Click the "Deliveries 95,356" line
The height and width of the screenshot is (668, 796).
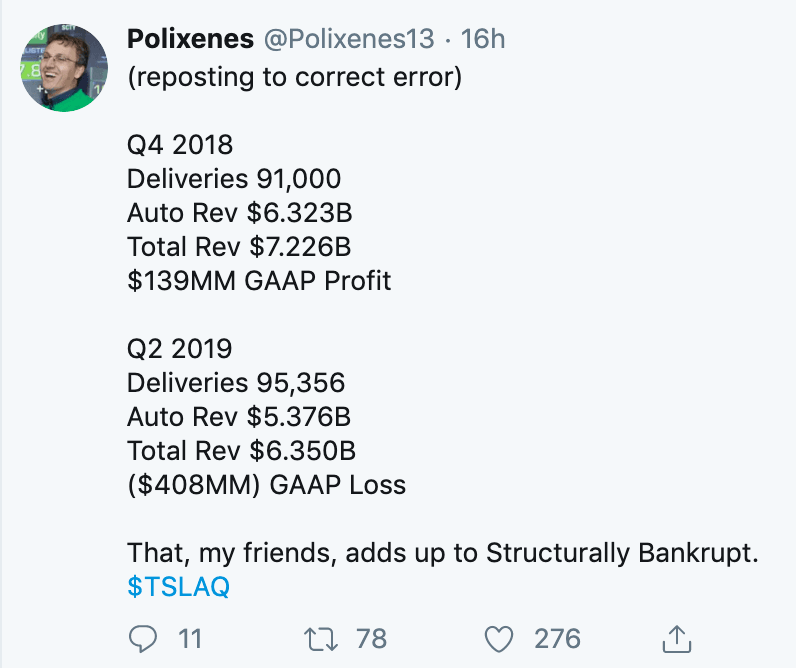pyautogui.click(x=236, y=383)
